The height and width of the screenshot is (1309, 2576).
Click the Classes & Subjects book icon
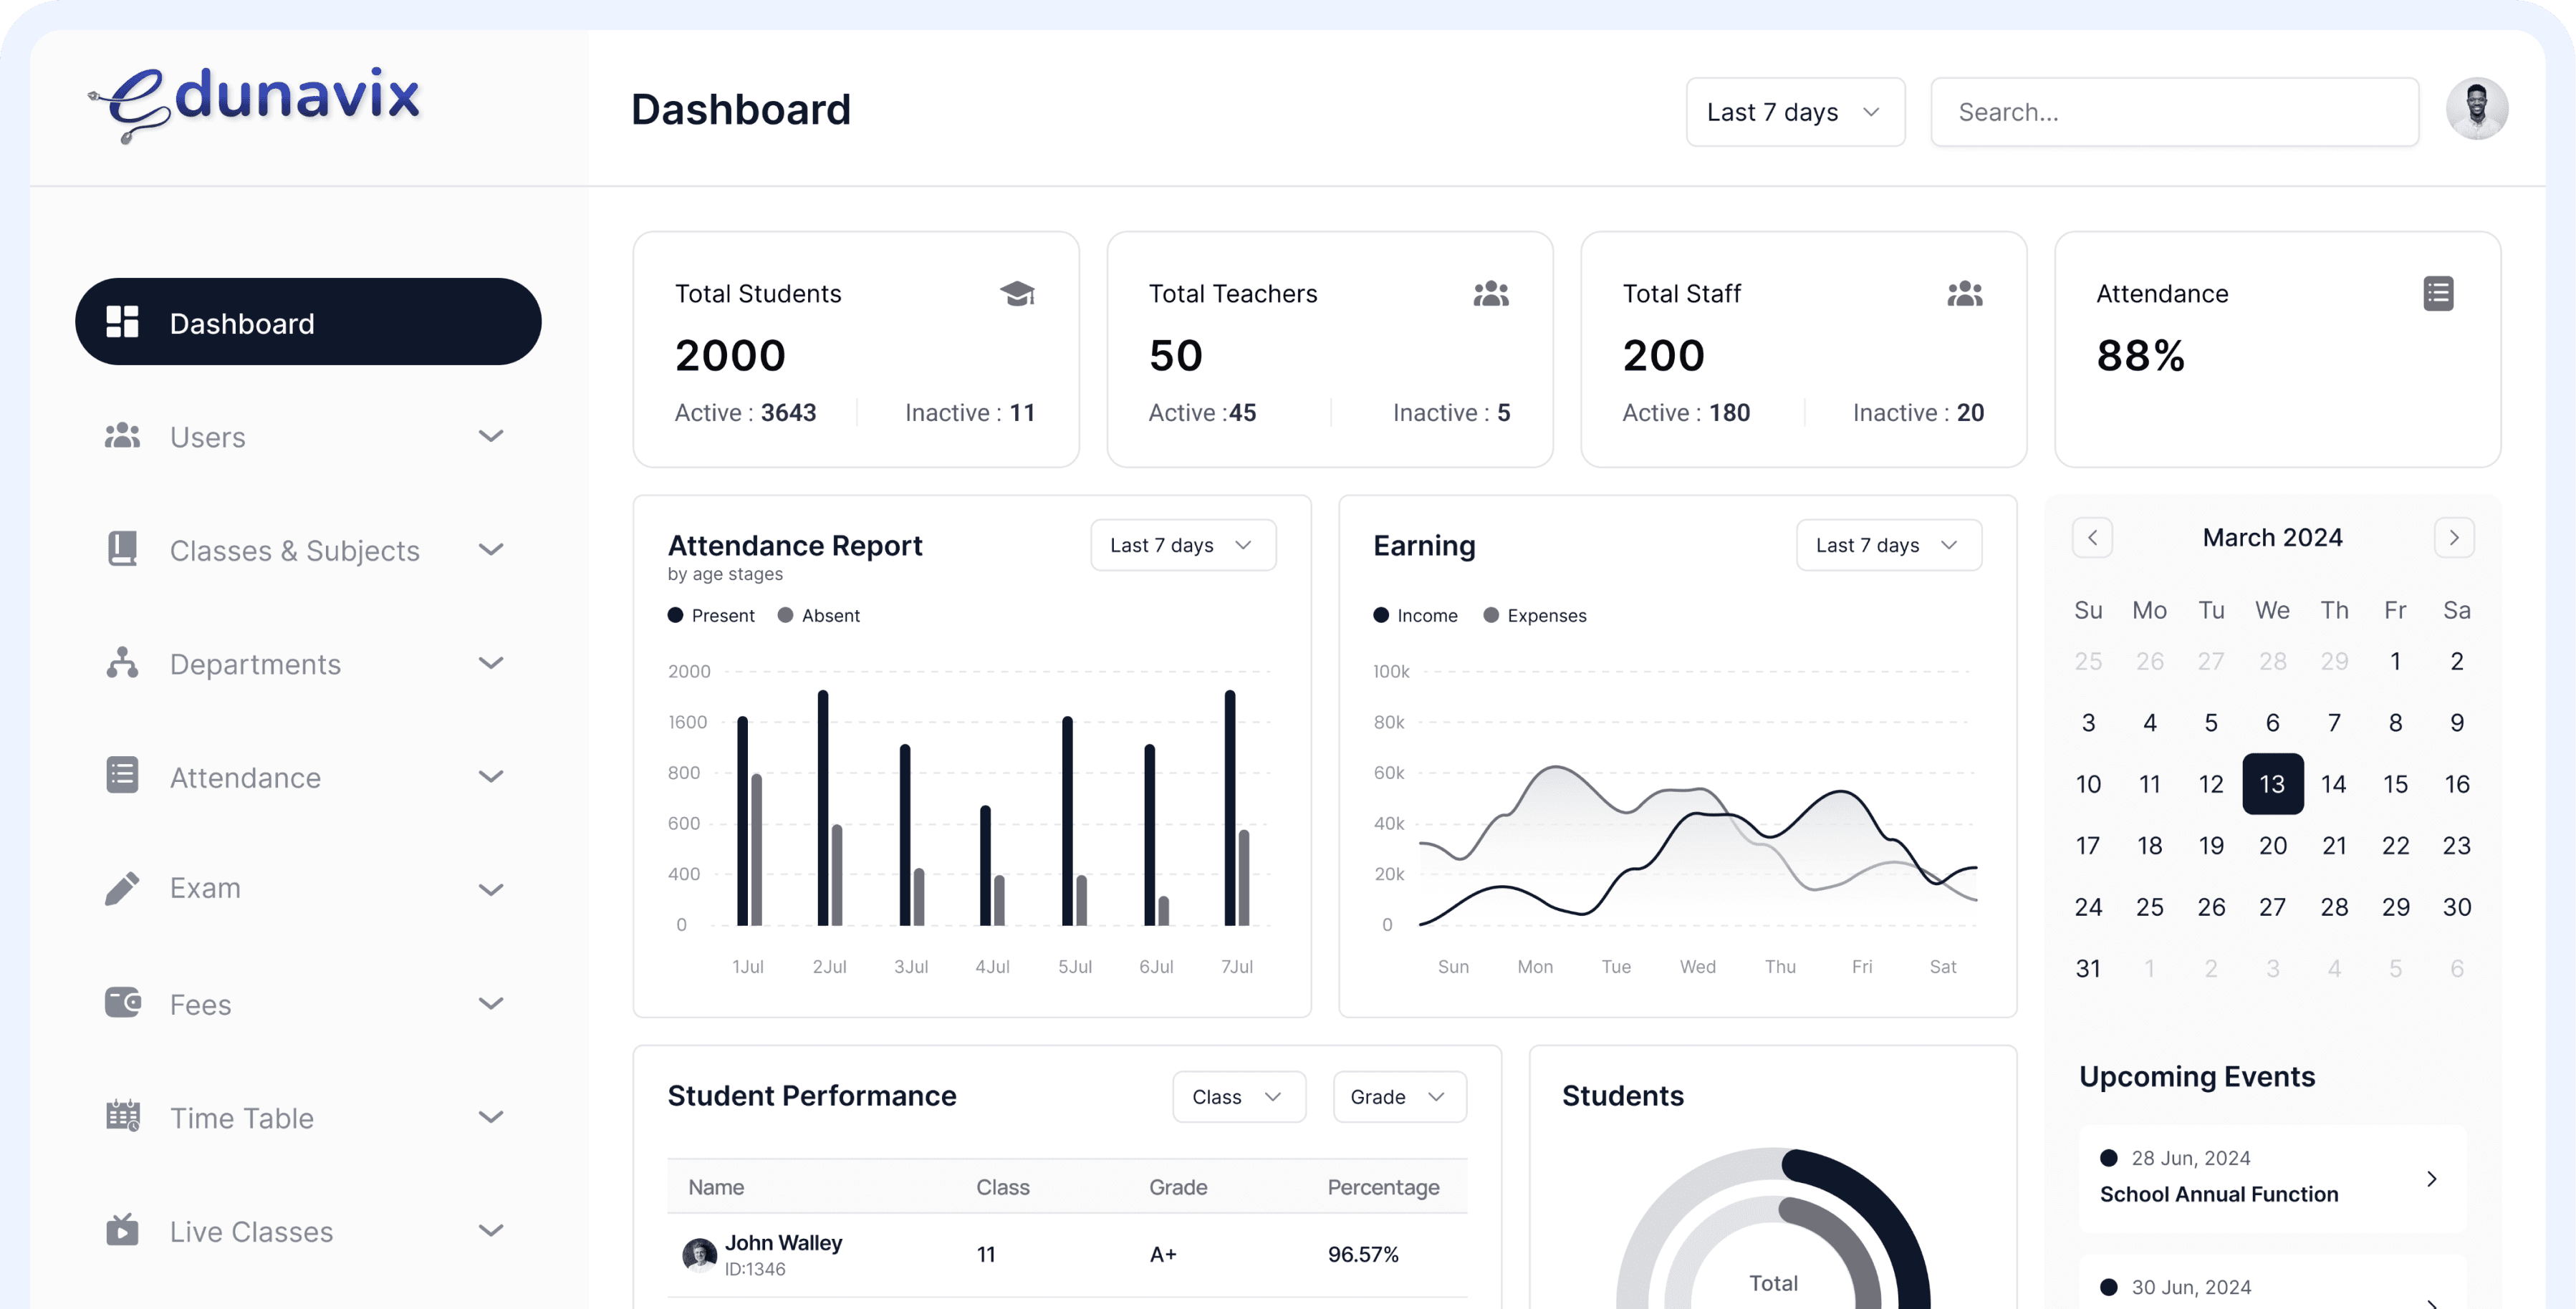pos(122,549)
